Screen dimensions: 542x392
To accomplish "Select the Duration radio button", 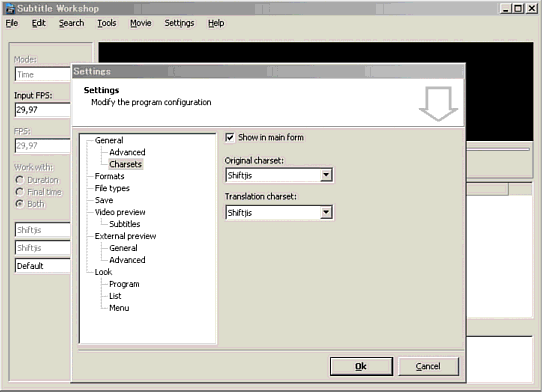I will [x=19, y=180].
